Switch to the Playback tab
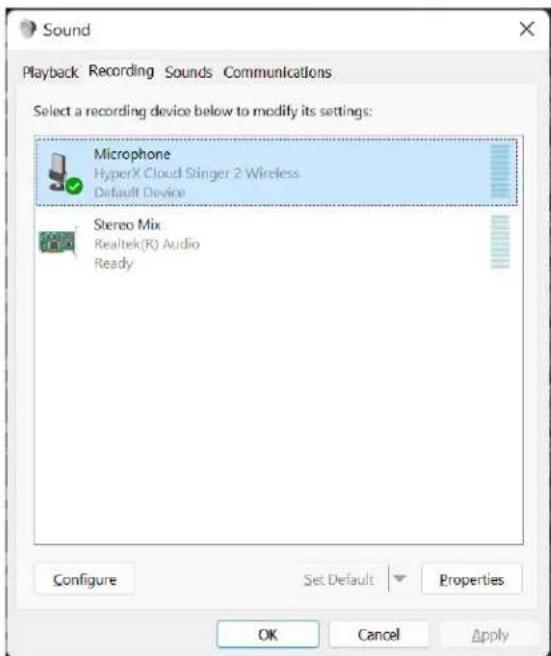This screenshot has width=551, height=656. point(50,72)
